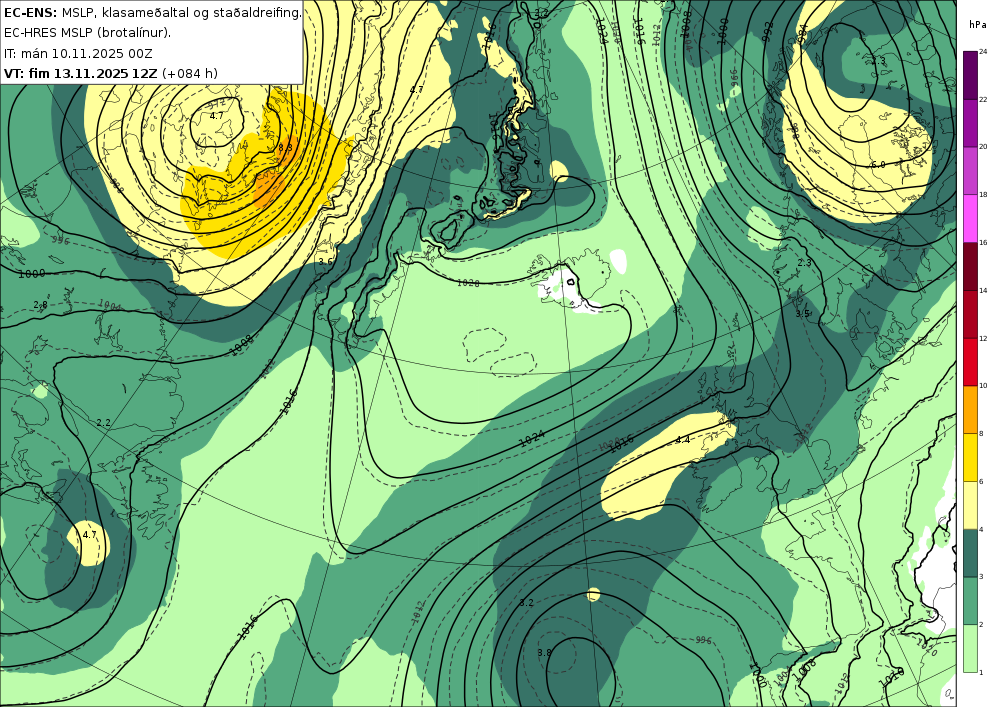The height and width of the screenshot is (707, 1000).
Task: Click the 'VT: fim 13.11.2025 12Z' valid time
Action: (x=80, y=73)
